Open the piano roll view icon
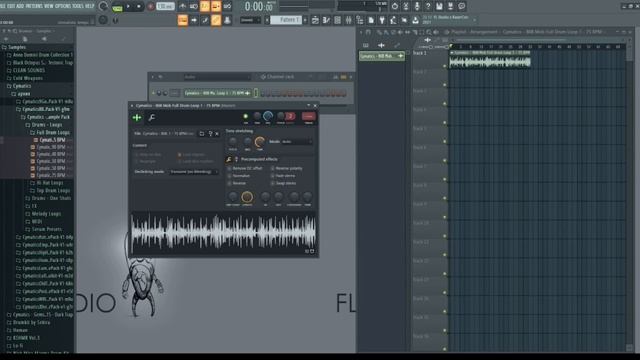Image resolution: width=640 pixels, height=360 pixels. tap(327, 20)
